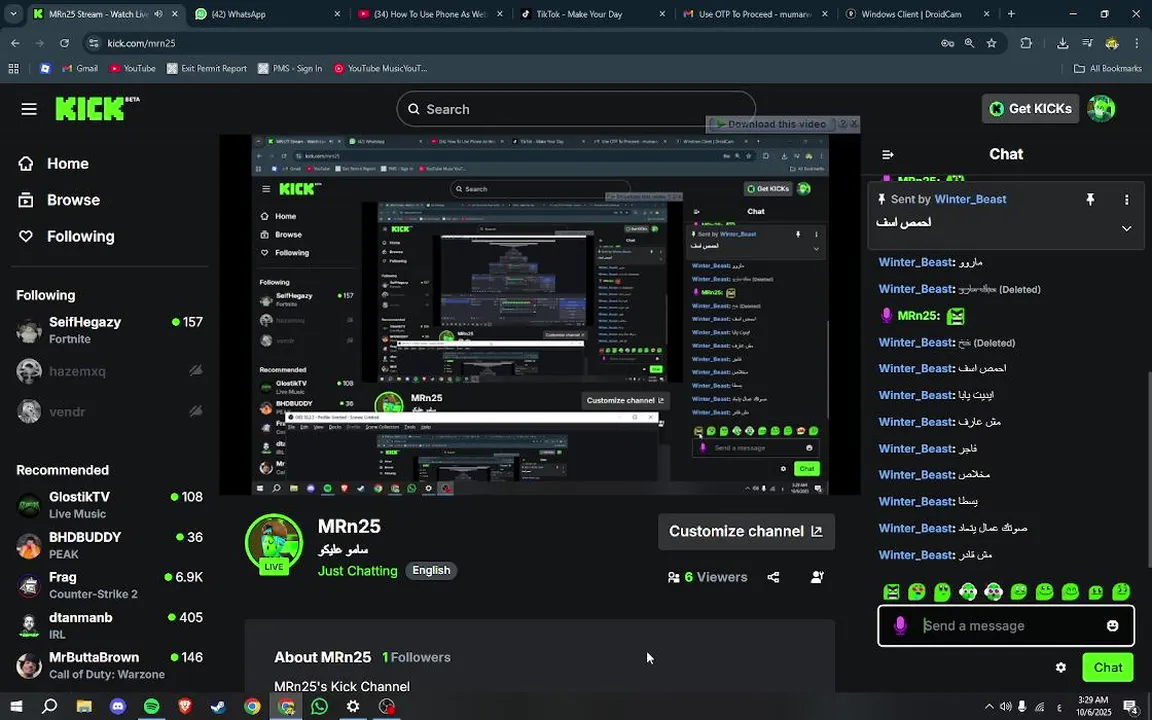The height and width of the screenshot is (720, 1152).
Task: Open Chrome profile avatar in toolbar
Action: pos(1112,43)
